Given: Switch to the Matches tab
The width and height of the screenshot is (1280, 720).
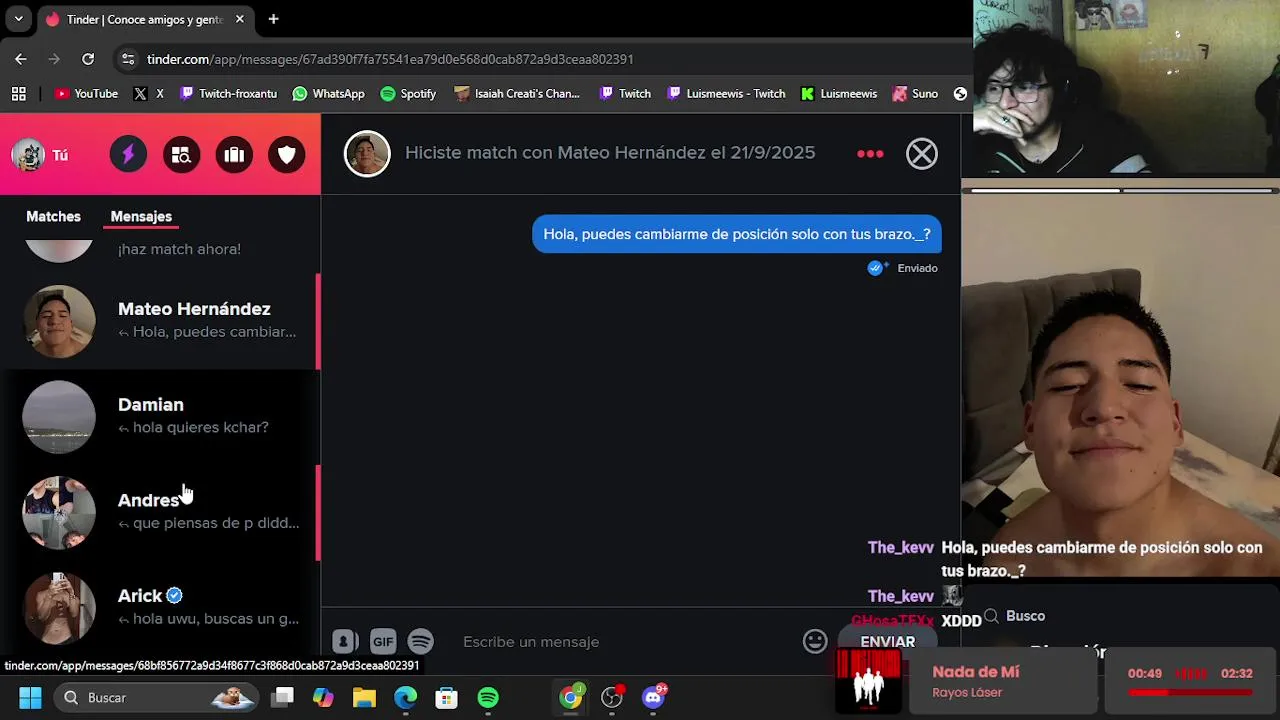Looking at the screenshot, I should coord(53,216).
